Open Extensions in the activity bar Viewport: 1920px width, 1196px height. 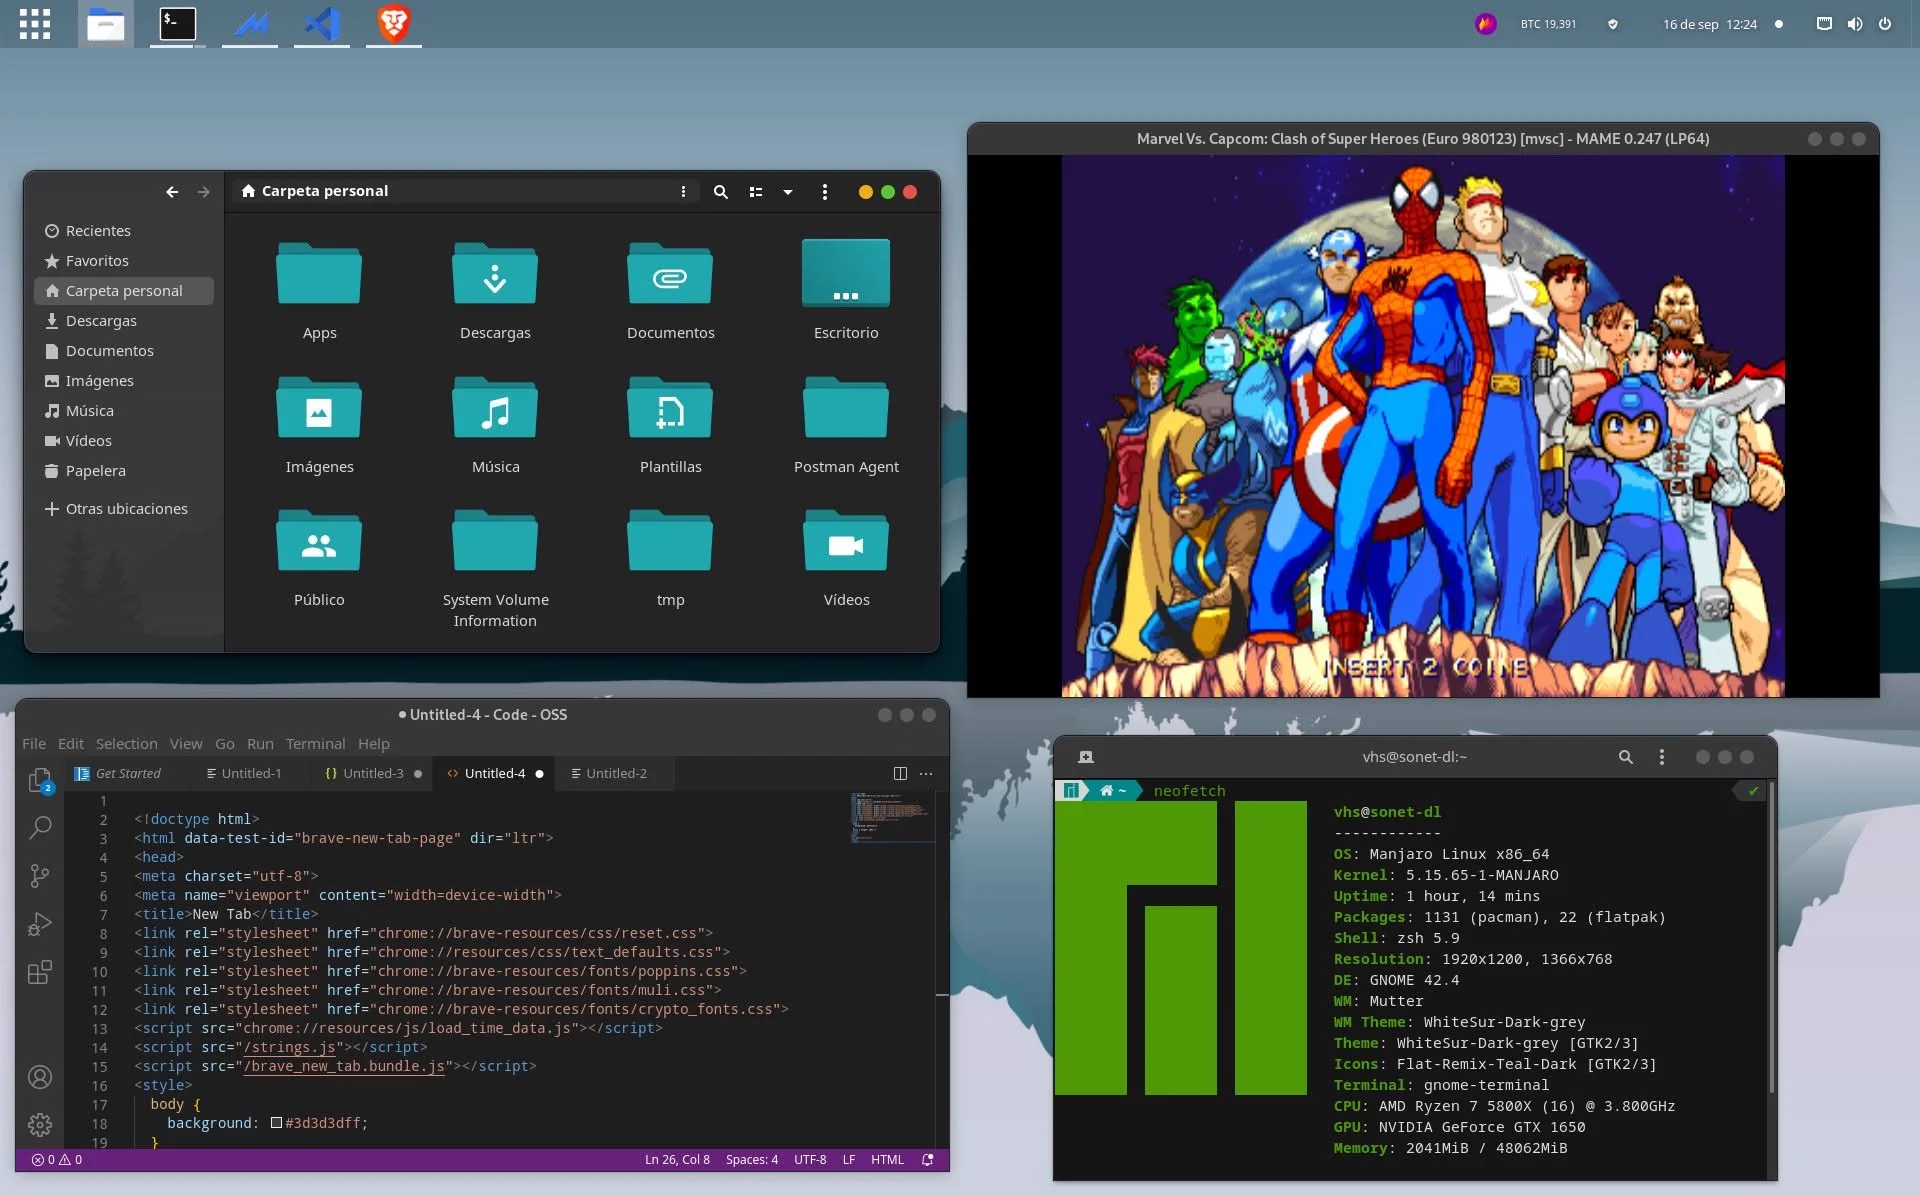(x=40, y=972)
